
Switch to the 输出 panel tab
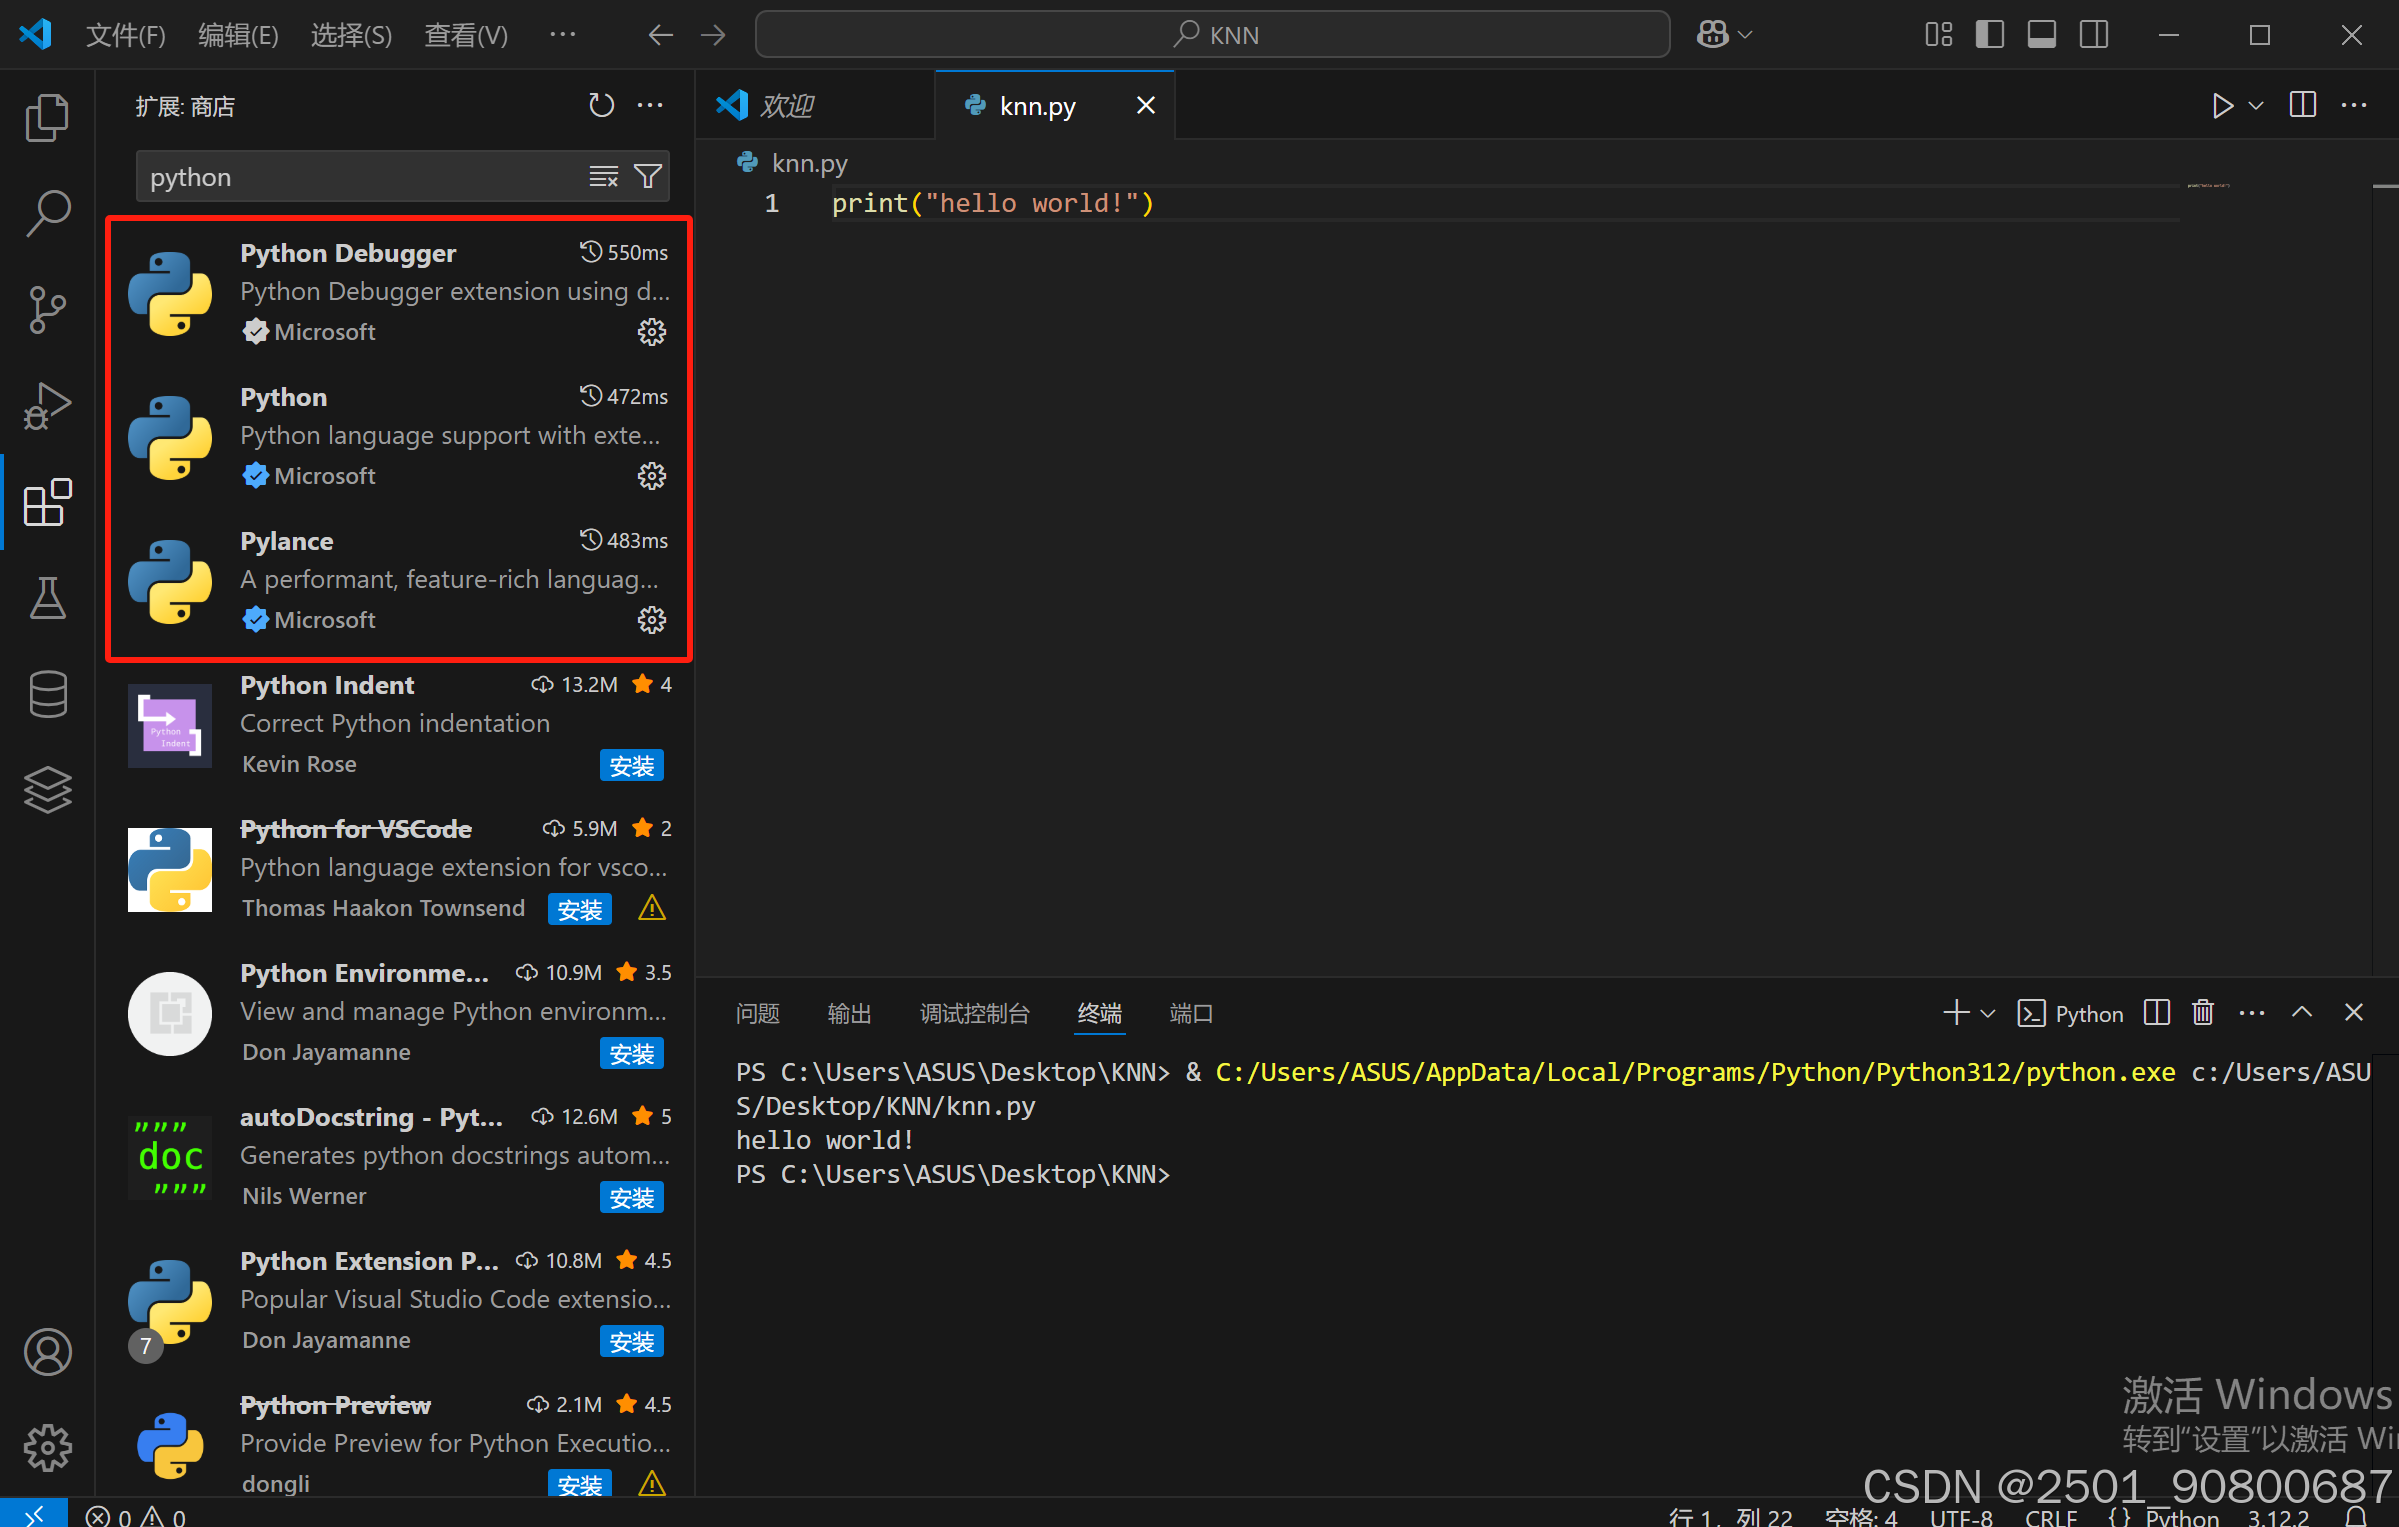tap(849, 1013)
